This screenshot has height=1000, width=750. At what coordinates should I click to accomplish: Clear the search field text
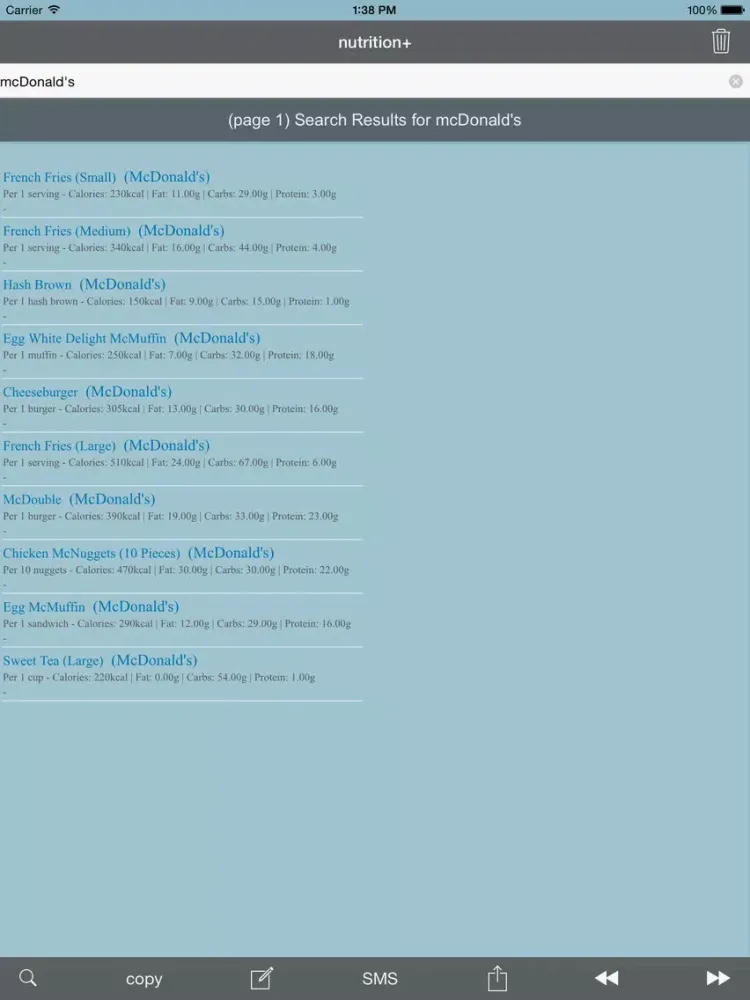[735, 81]
